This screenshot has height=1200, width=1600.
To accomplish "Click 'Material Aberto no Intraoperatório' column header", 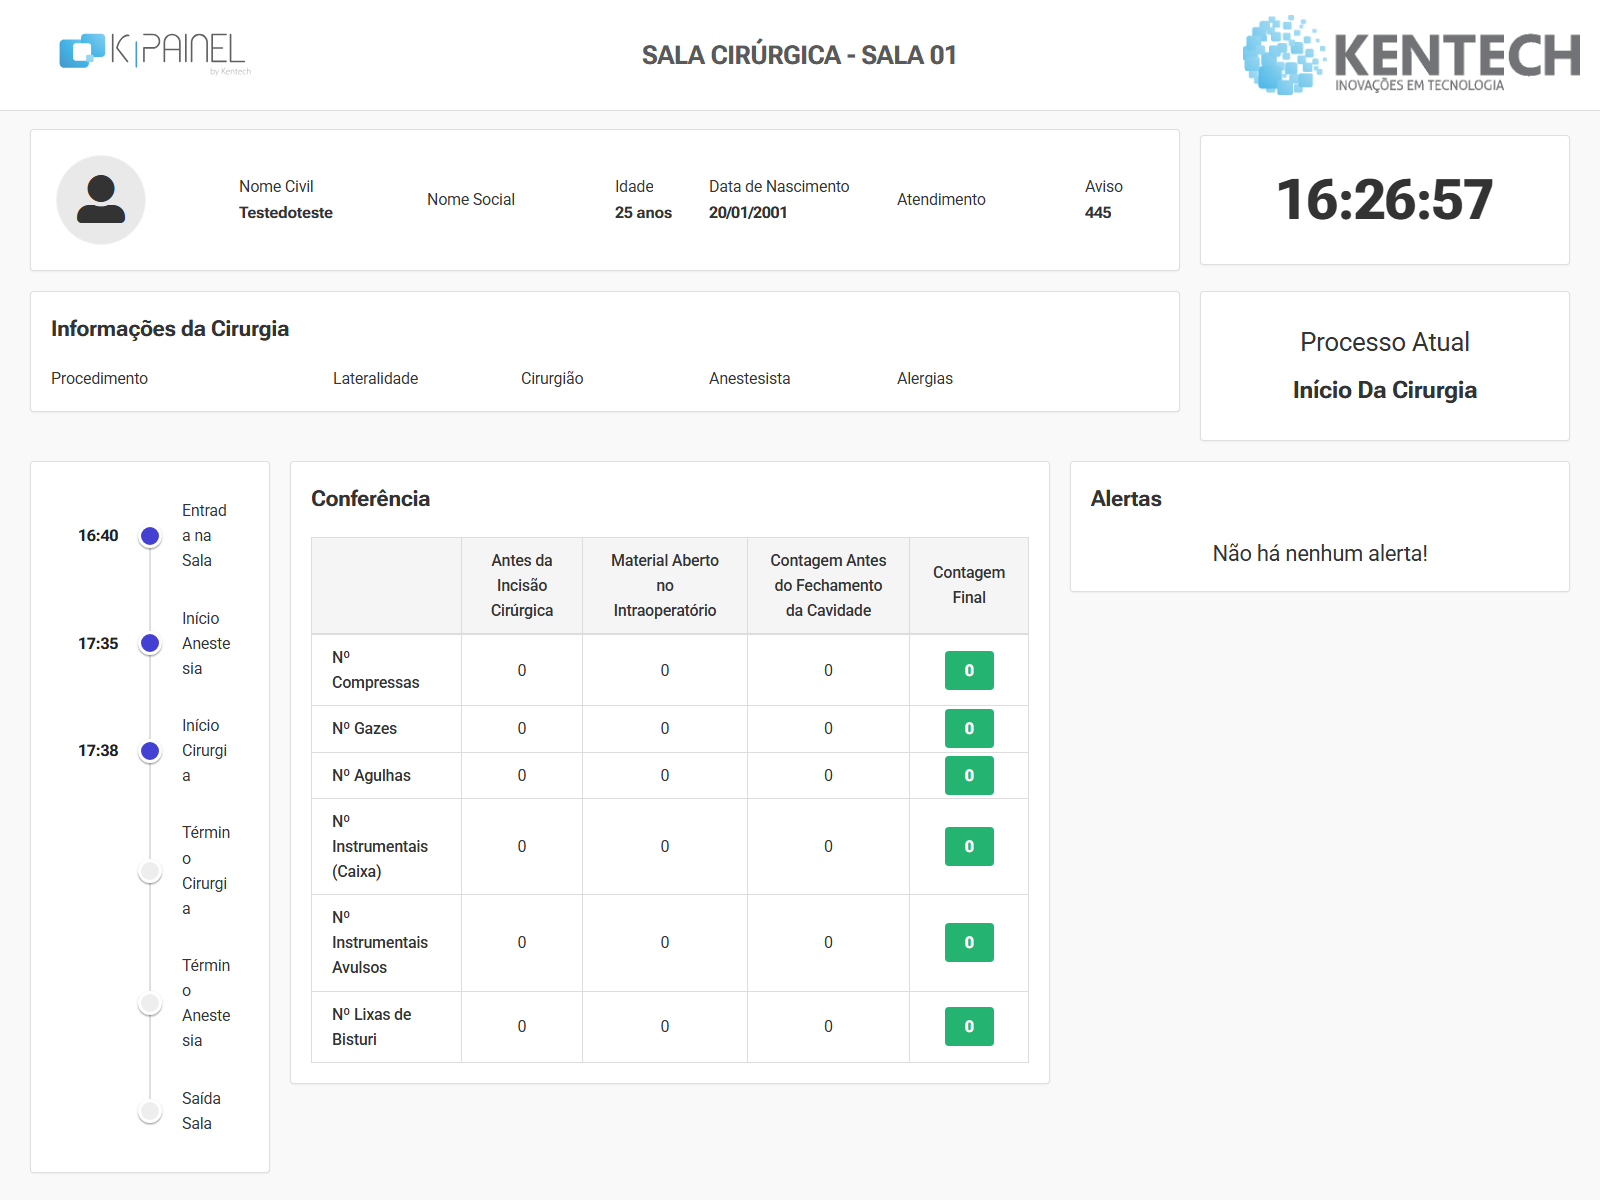I will 665,585.
